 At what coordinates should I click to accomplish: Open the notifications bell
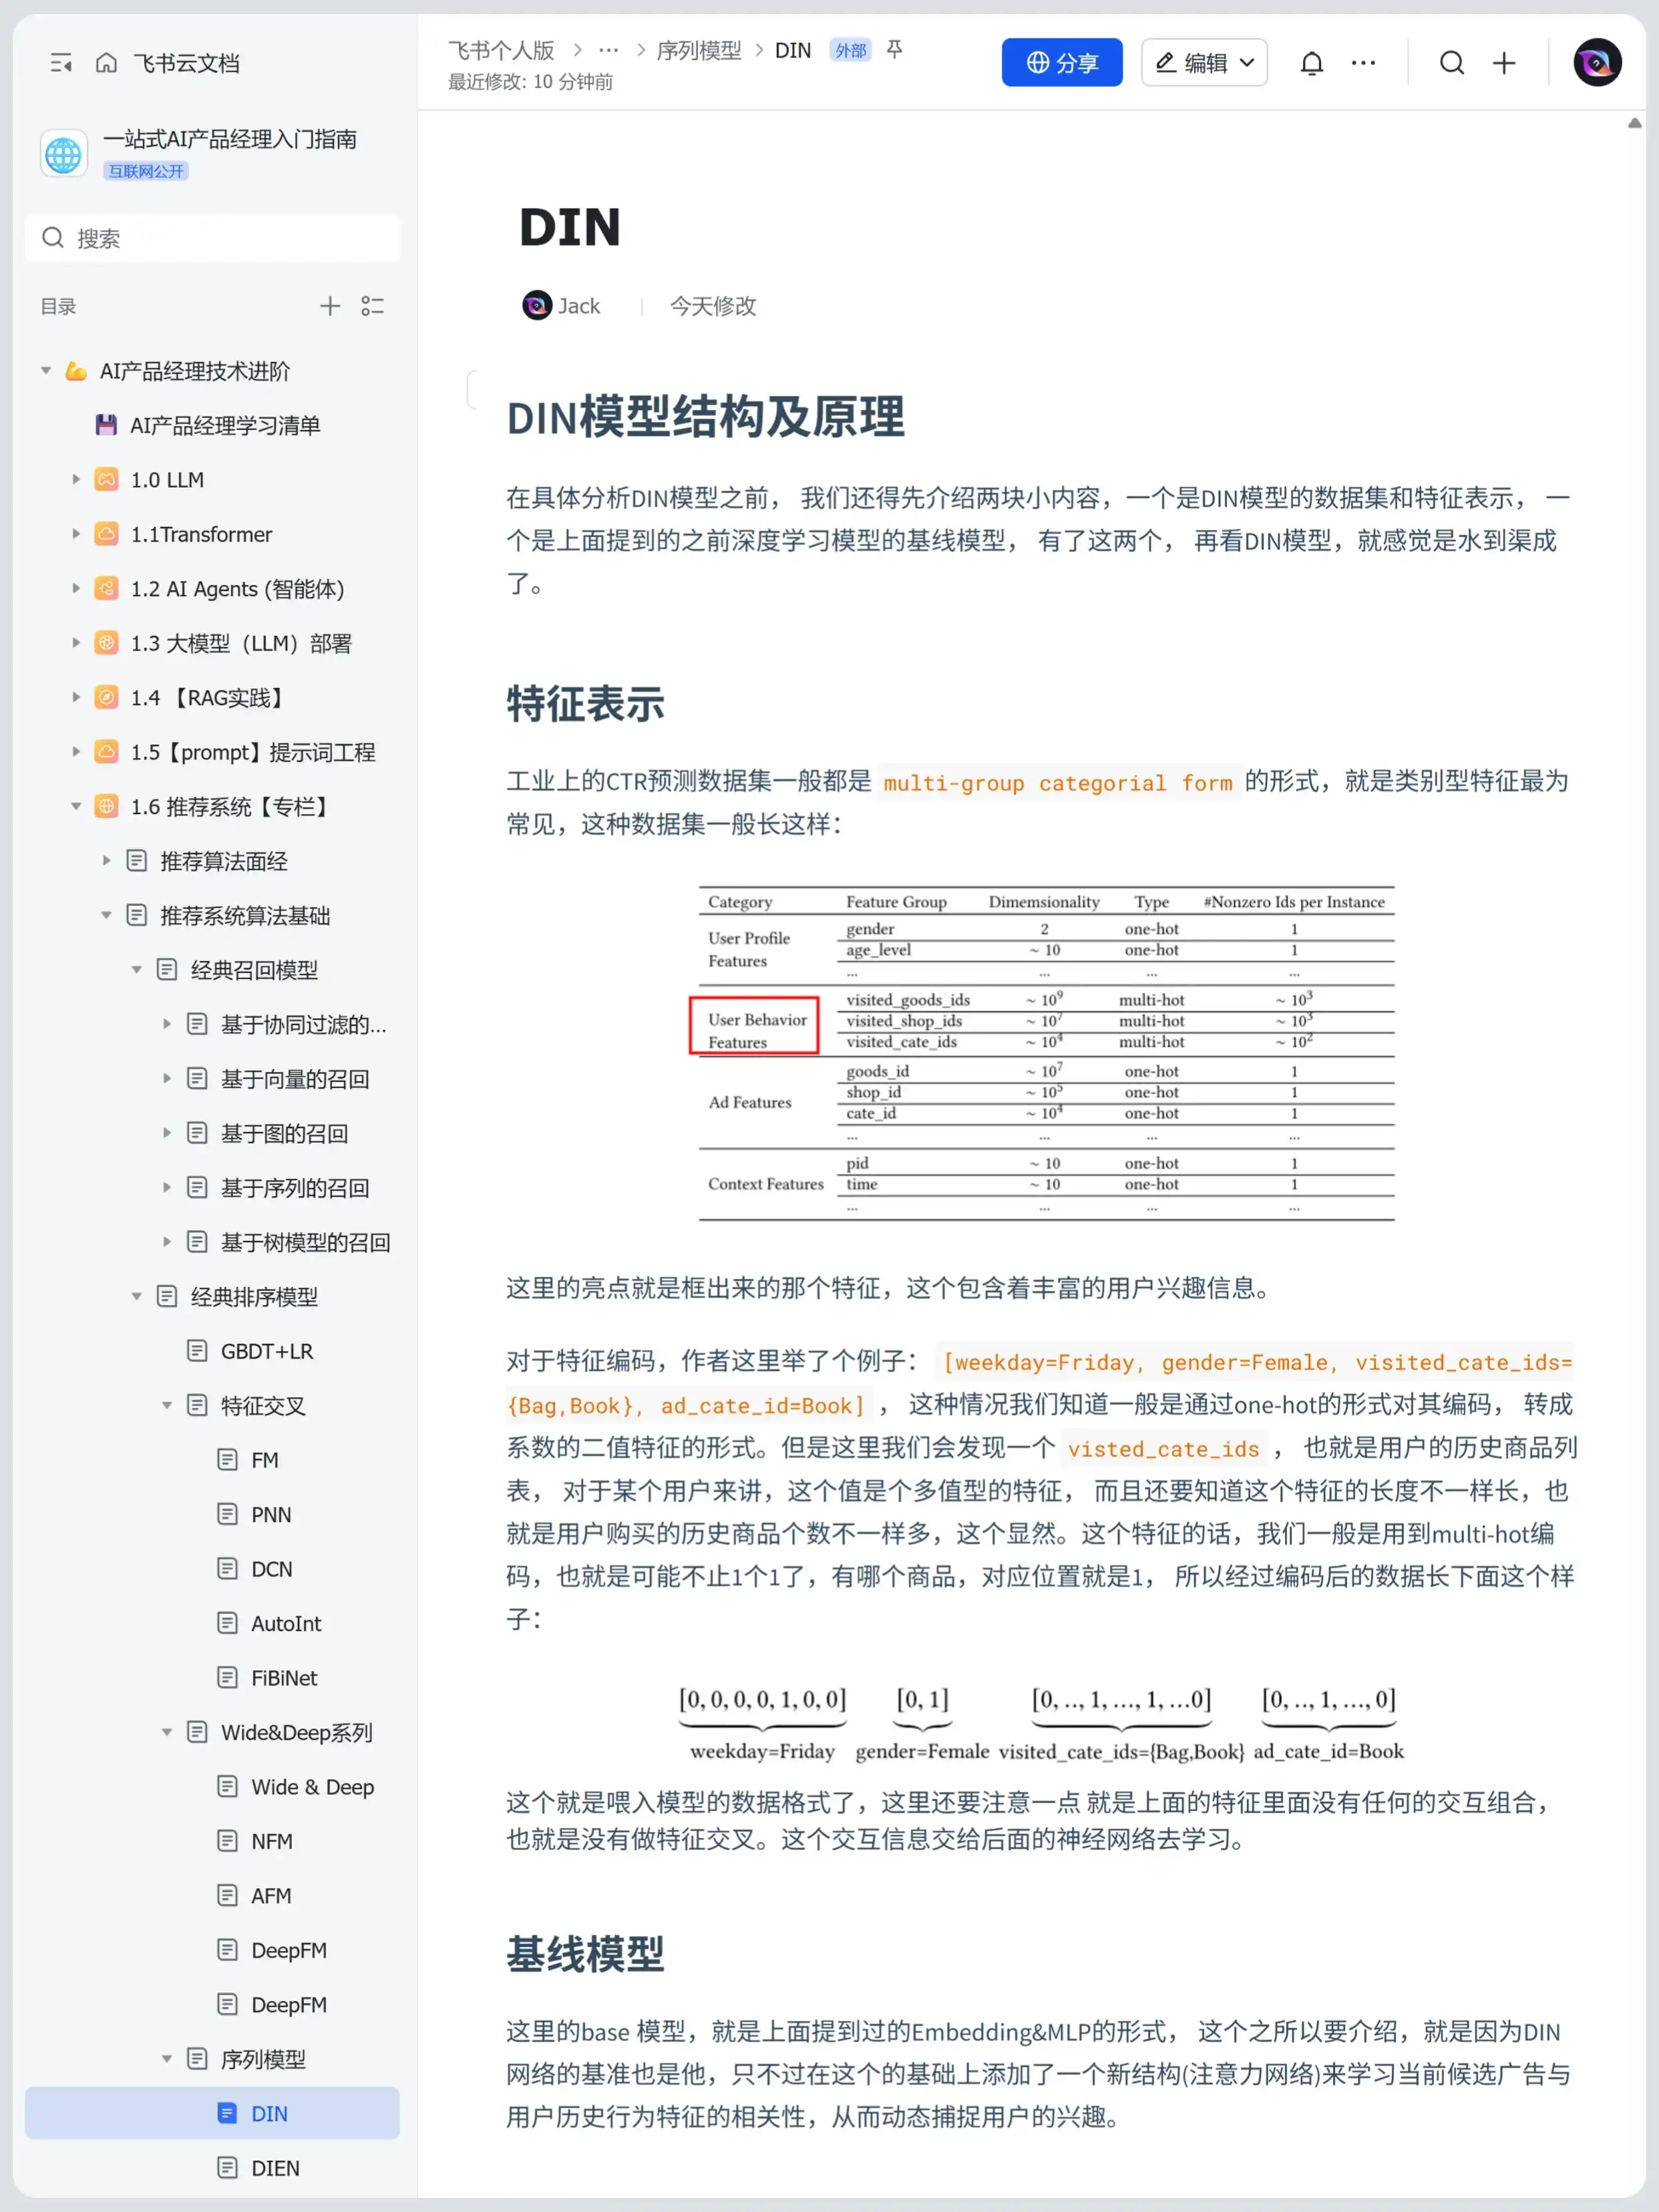click(x=1311, y=62)
